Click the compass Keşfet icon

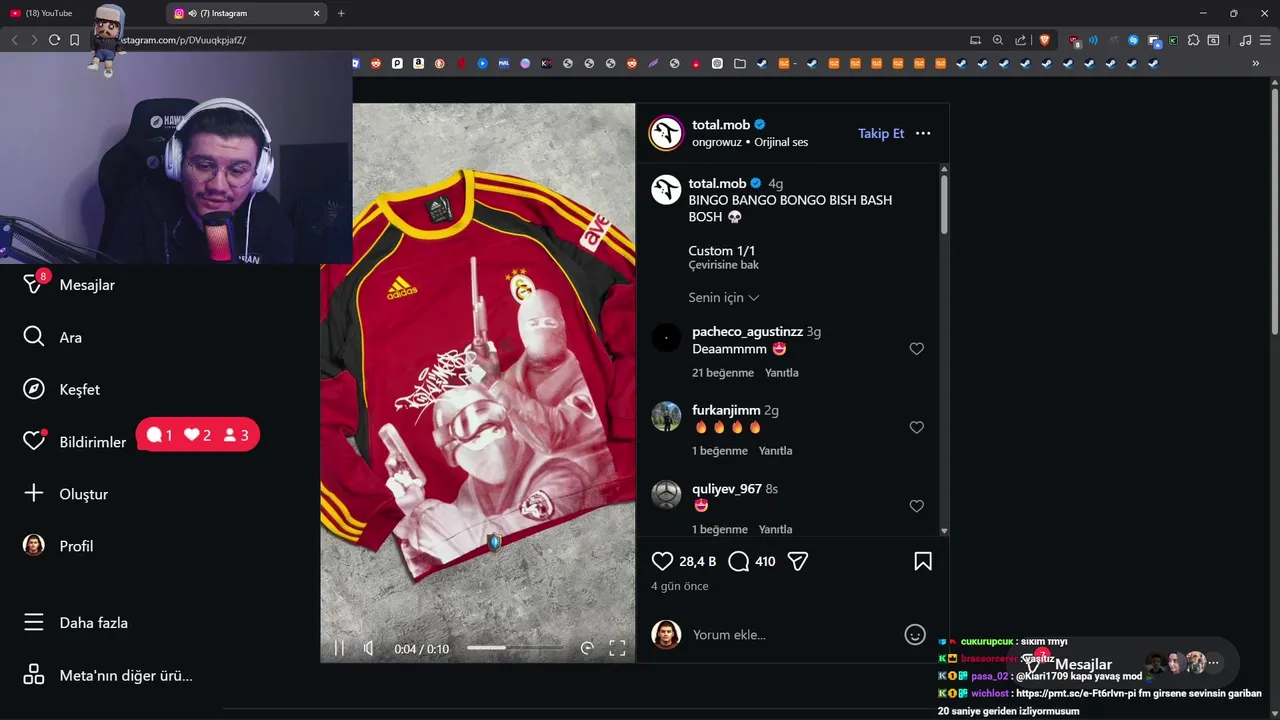34,389
